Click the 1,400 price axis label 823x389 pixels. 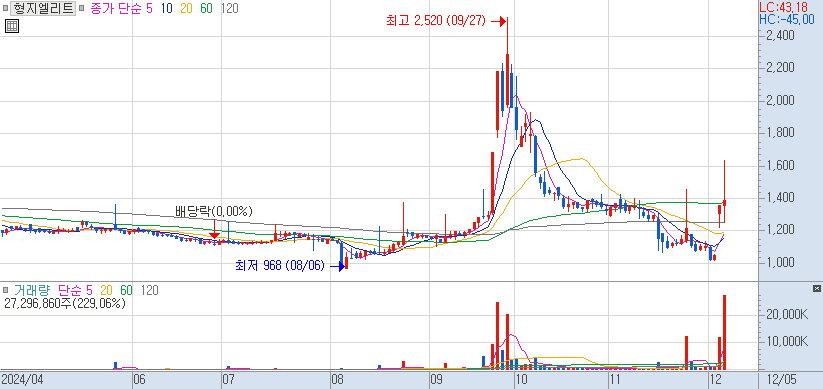(779, 198)
